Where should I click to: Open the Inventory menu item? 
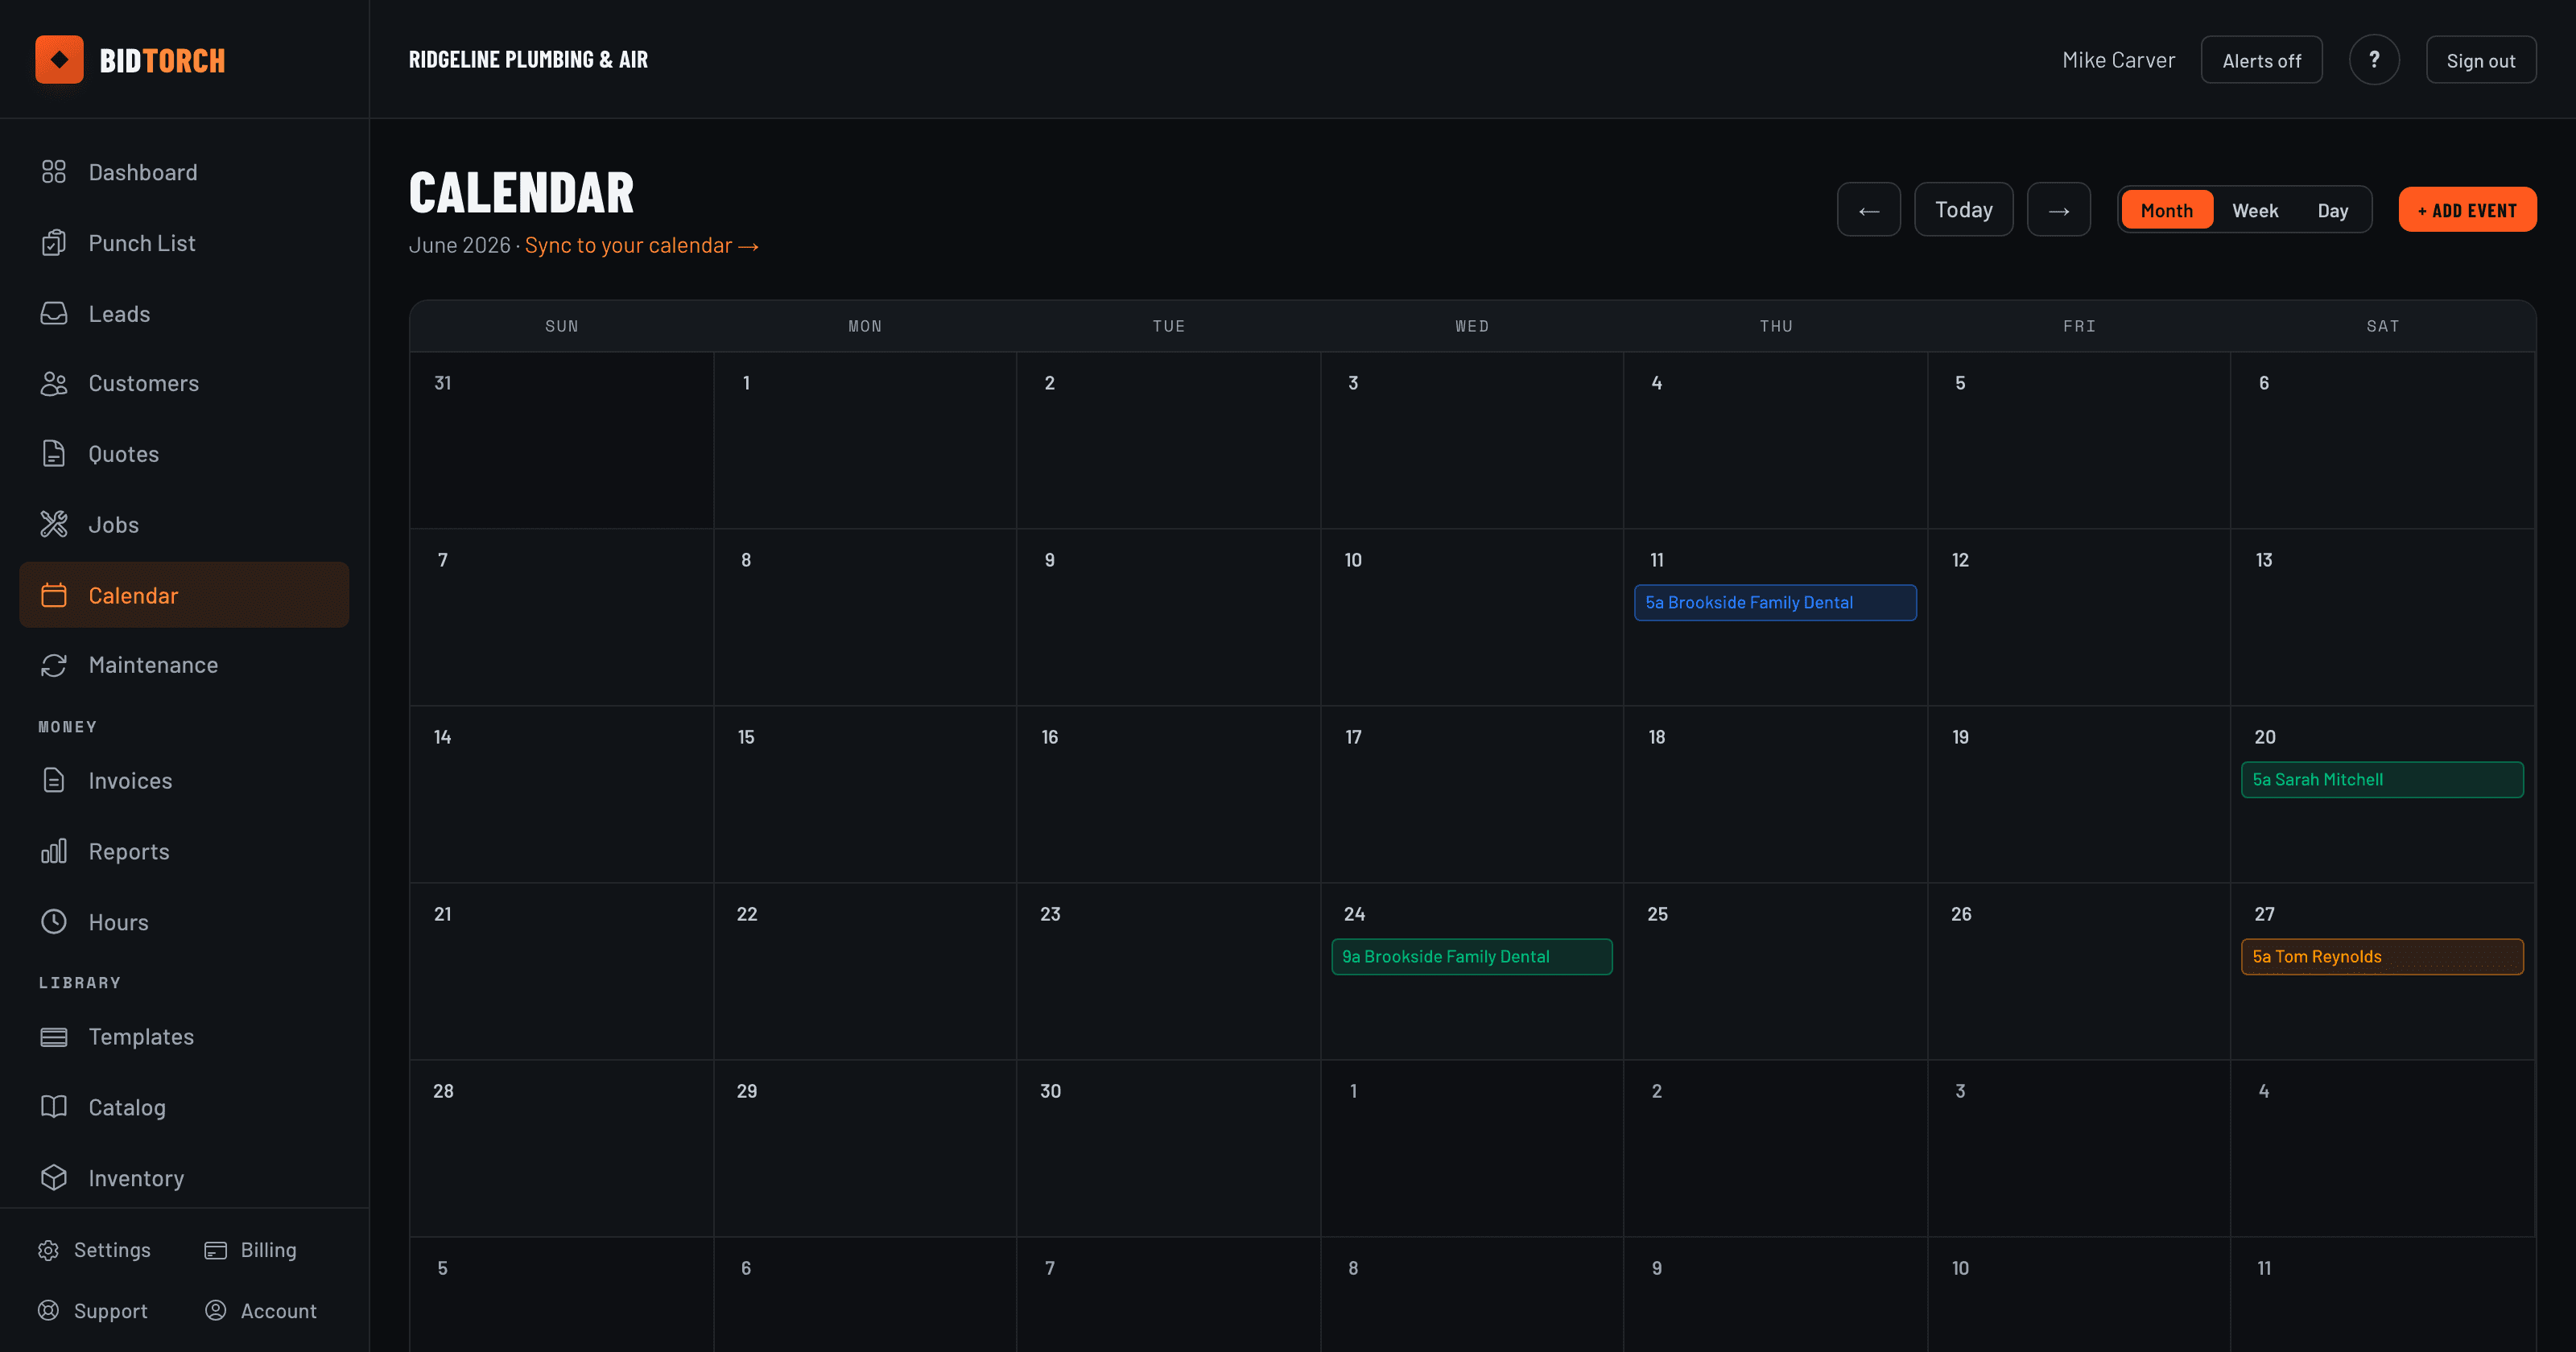[x=184, y=1178]
